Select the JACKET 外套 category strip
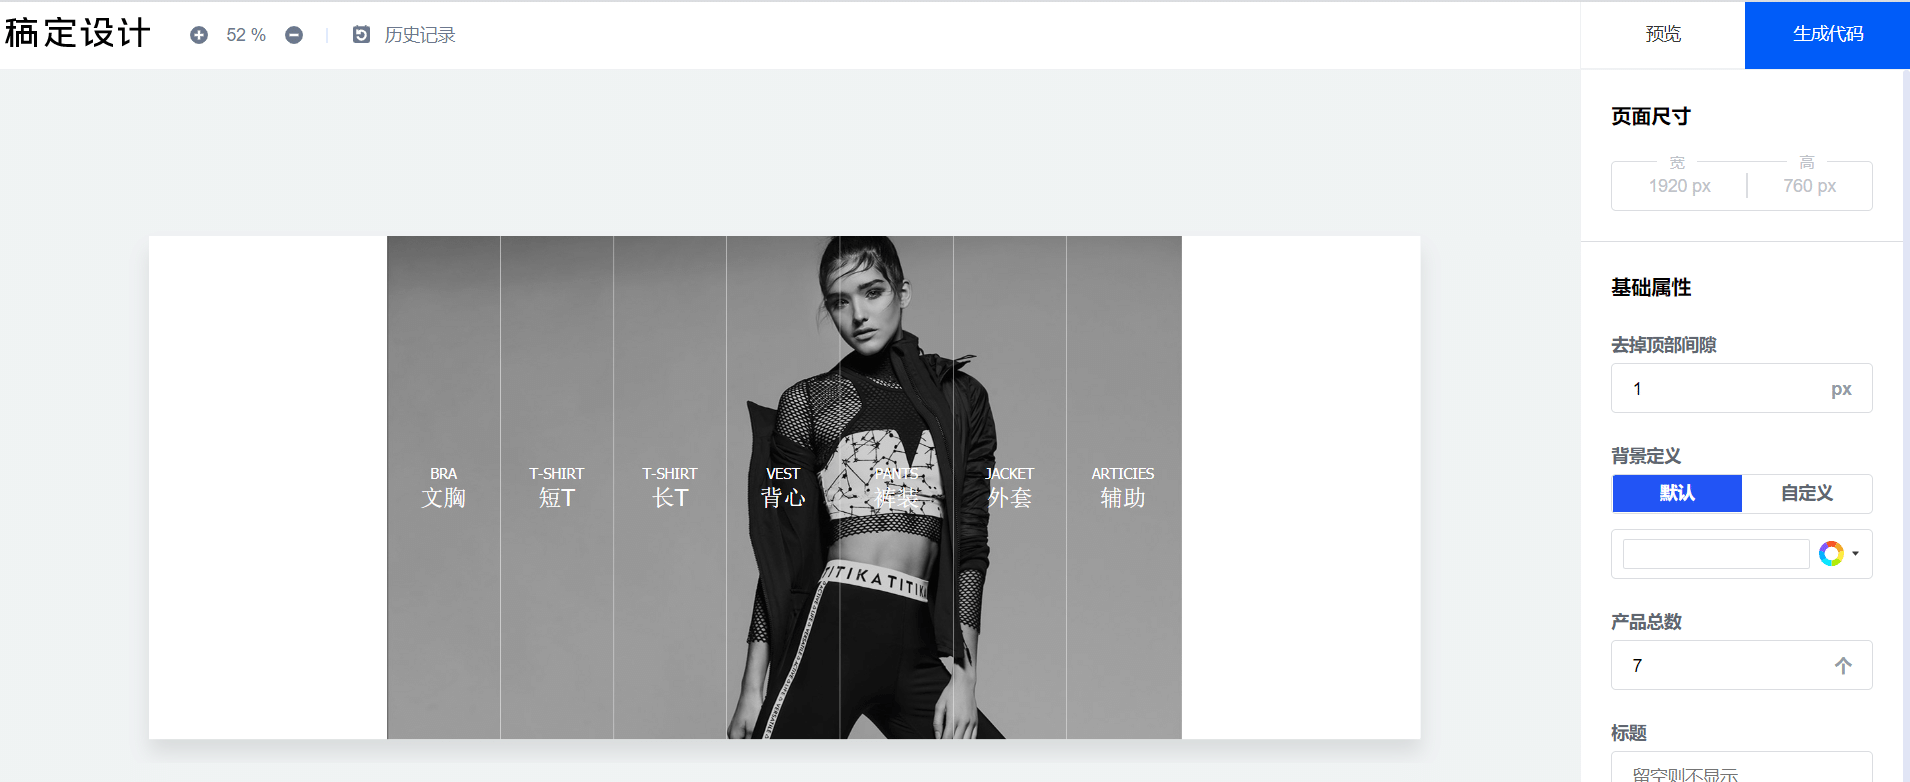 [1010, 487]
